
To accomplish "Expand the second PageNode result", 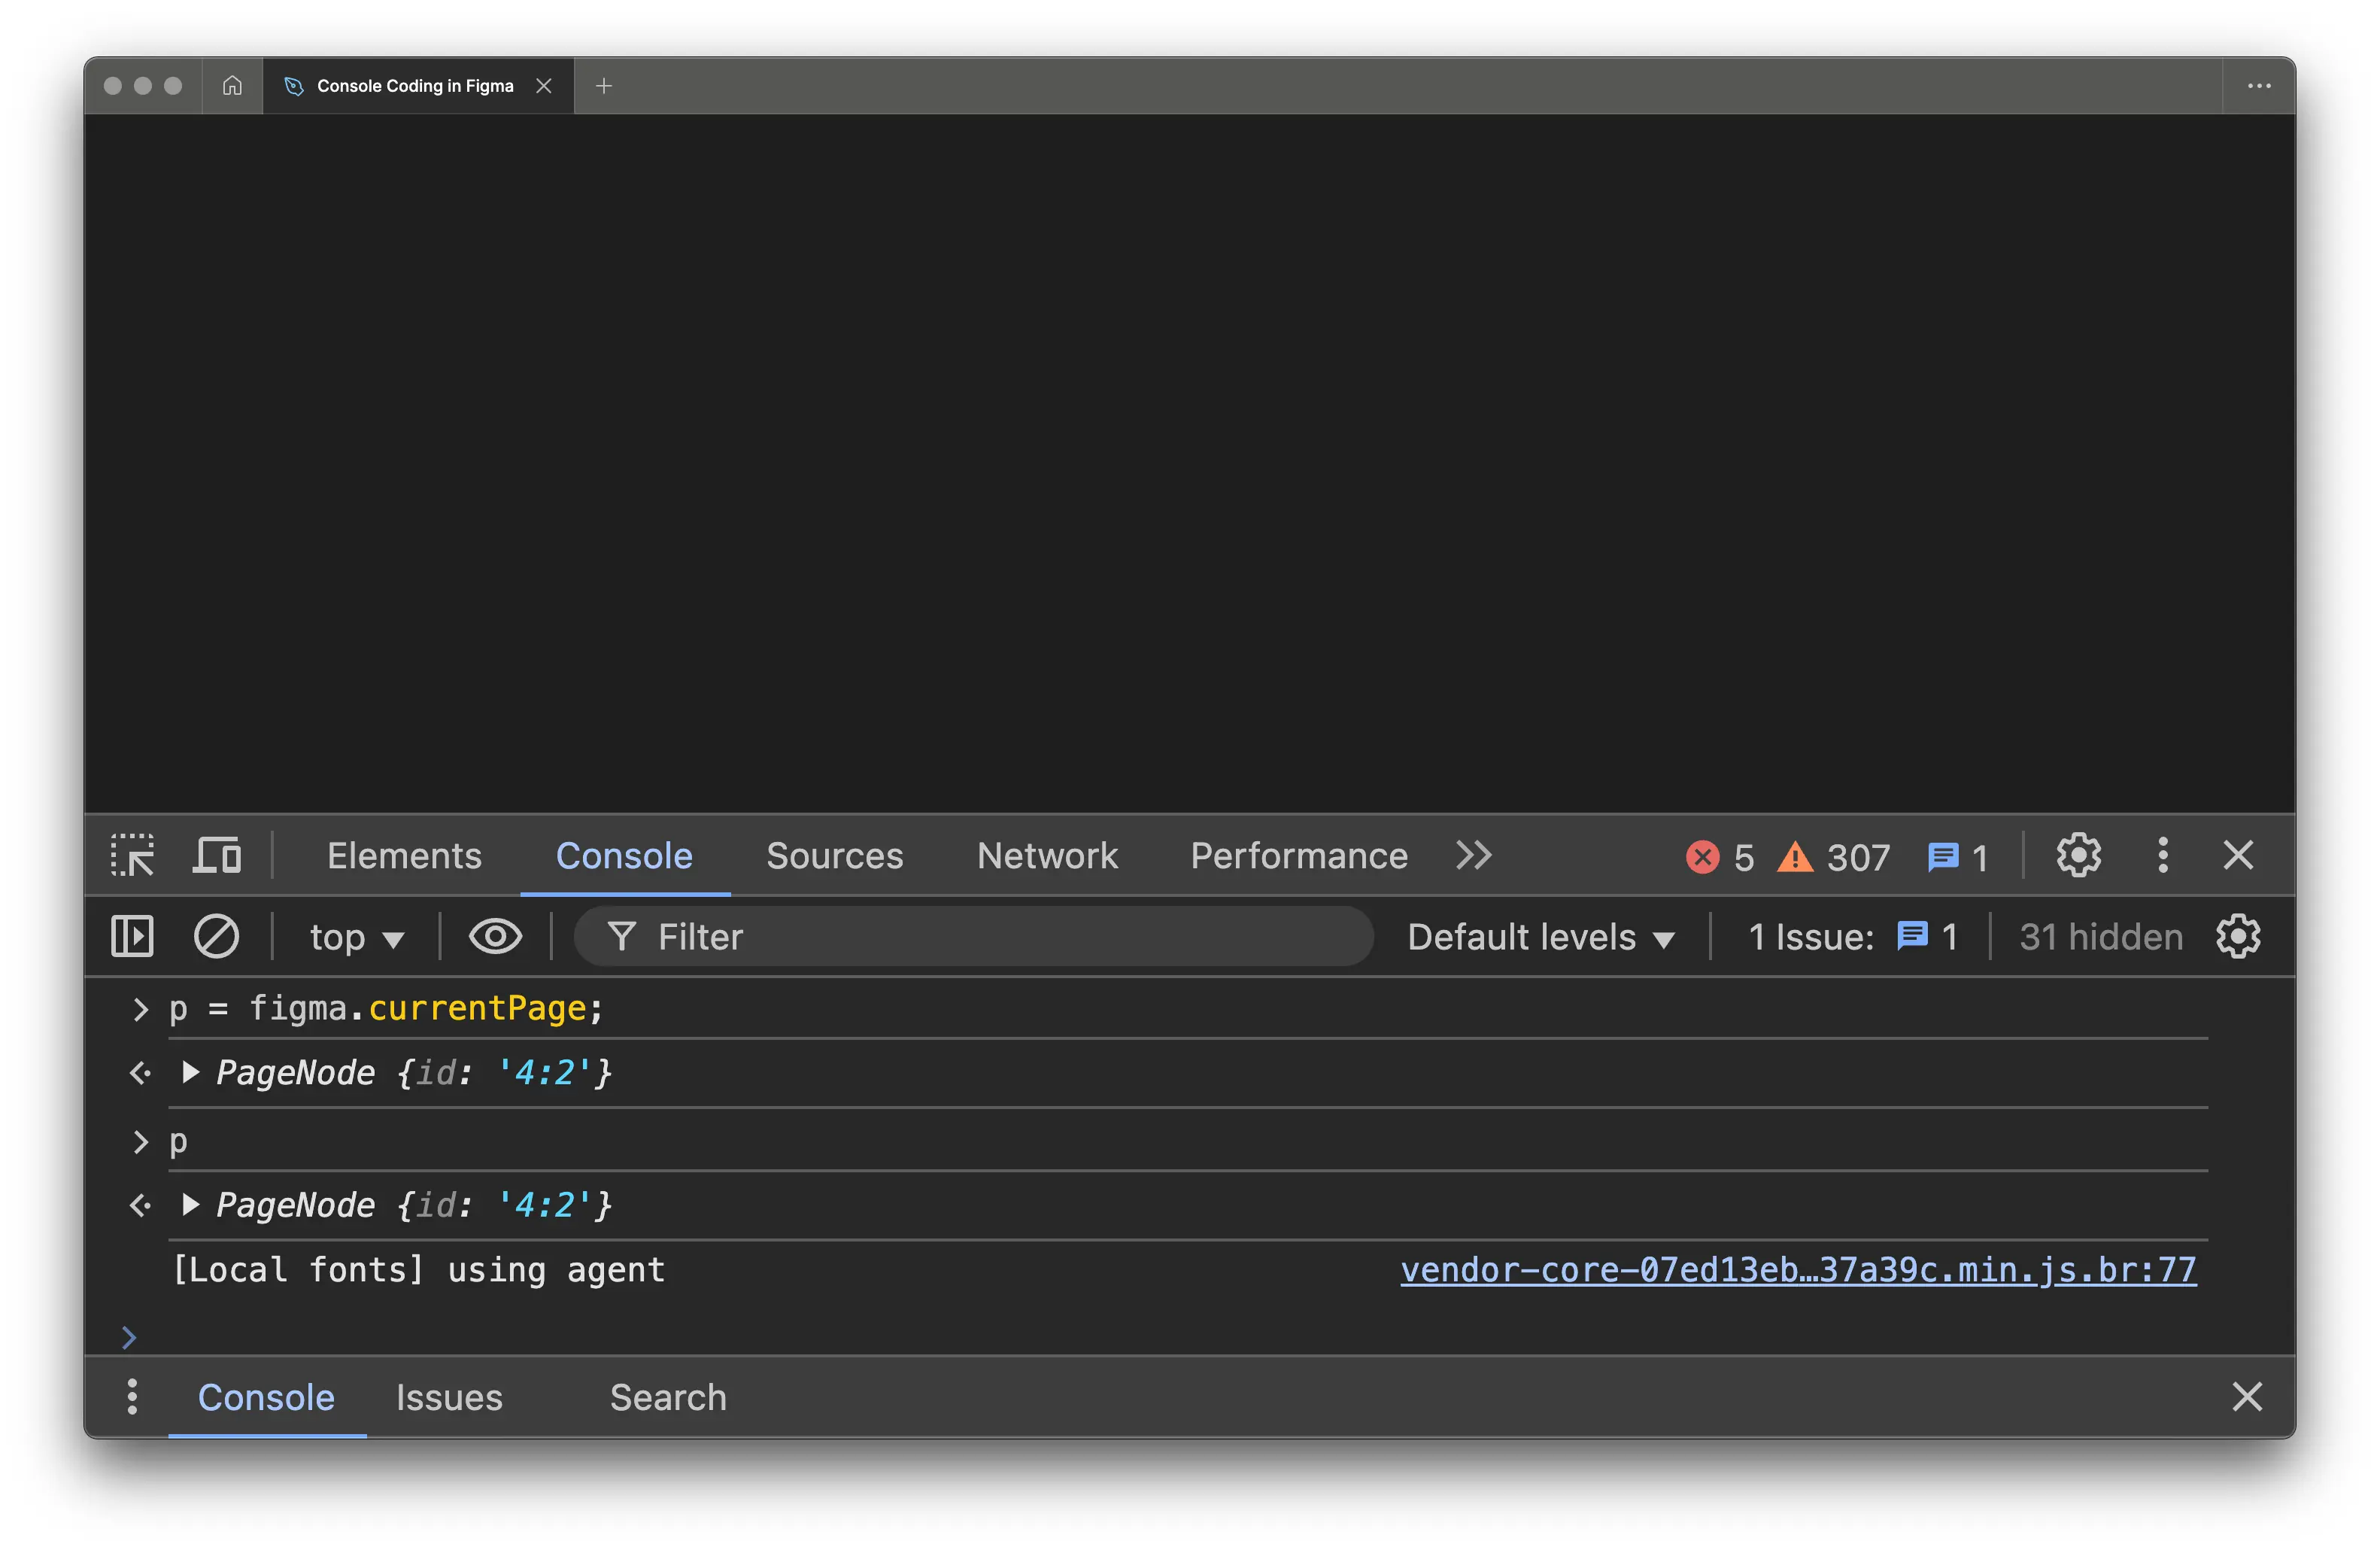I will (190, 1205).
